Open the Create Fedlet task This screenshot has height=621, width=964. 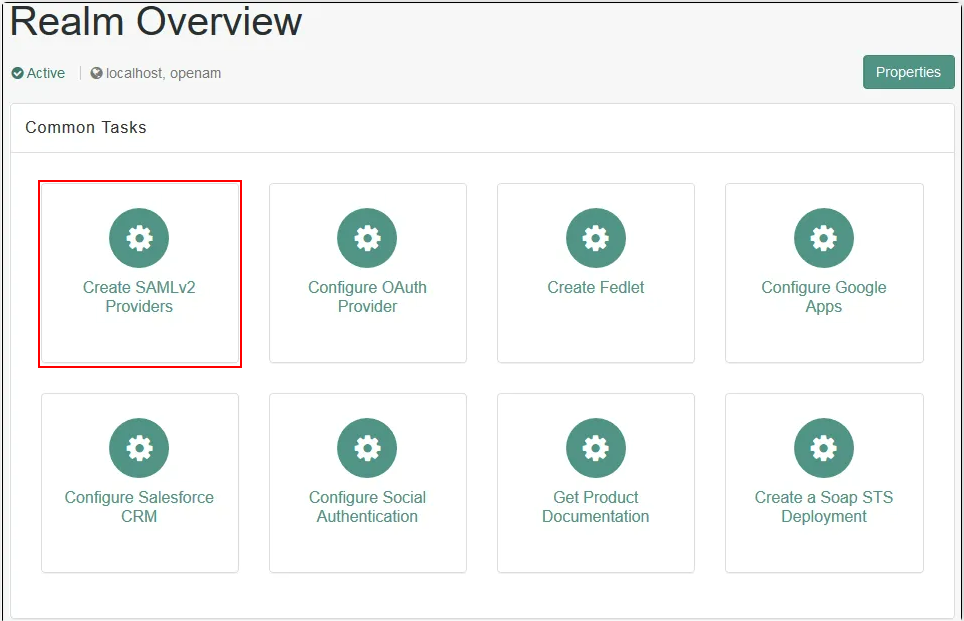[x=595, y=272]
